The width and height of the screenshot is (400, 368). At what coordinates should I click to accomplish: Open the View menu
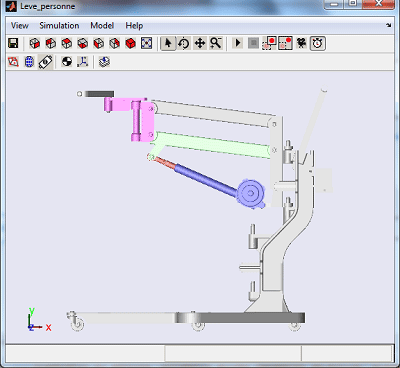pos(20,26)
